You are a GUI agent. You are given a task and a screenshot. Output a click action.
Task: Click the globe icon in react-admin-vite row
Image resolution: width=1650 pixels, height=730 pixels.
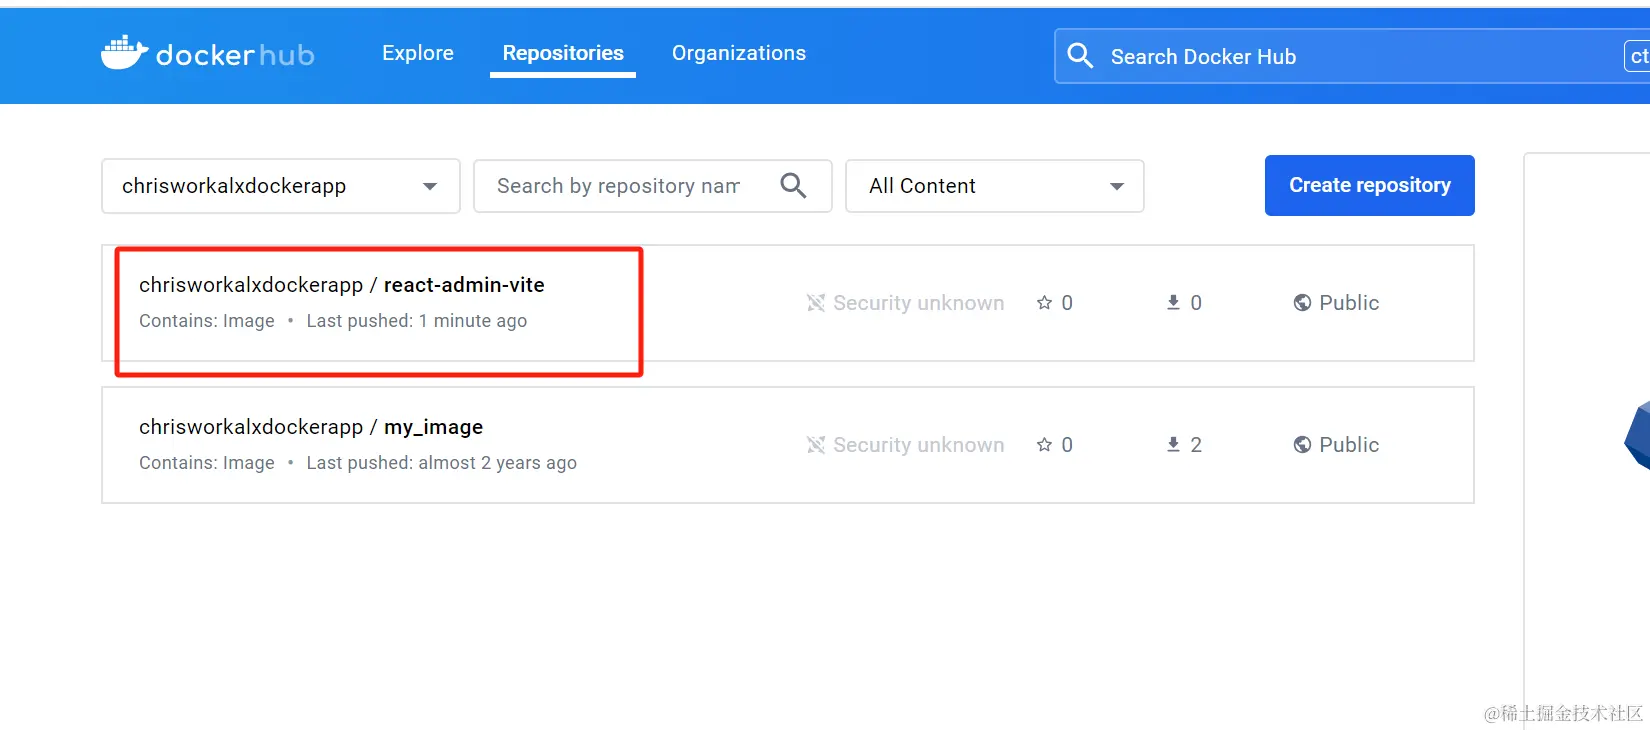point(1302,302)
